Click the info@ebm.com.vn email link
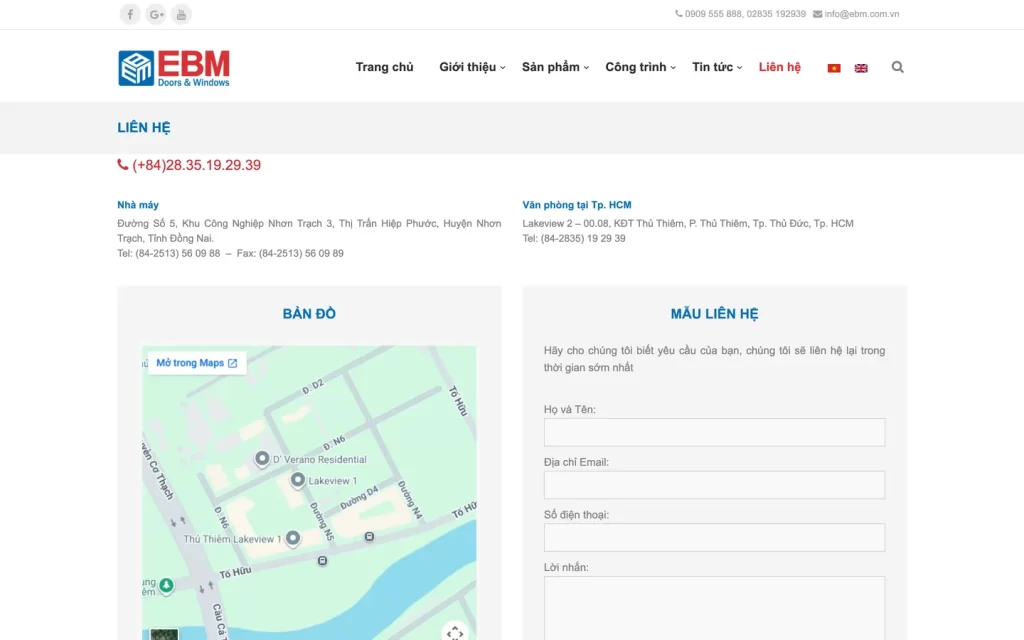This screenshot has width=1024, height=640. pyautogui.click(x=861, y=14)
